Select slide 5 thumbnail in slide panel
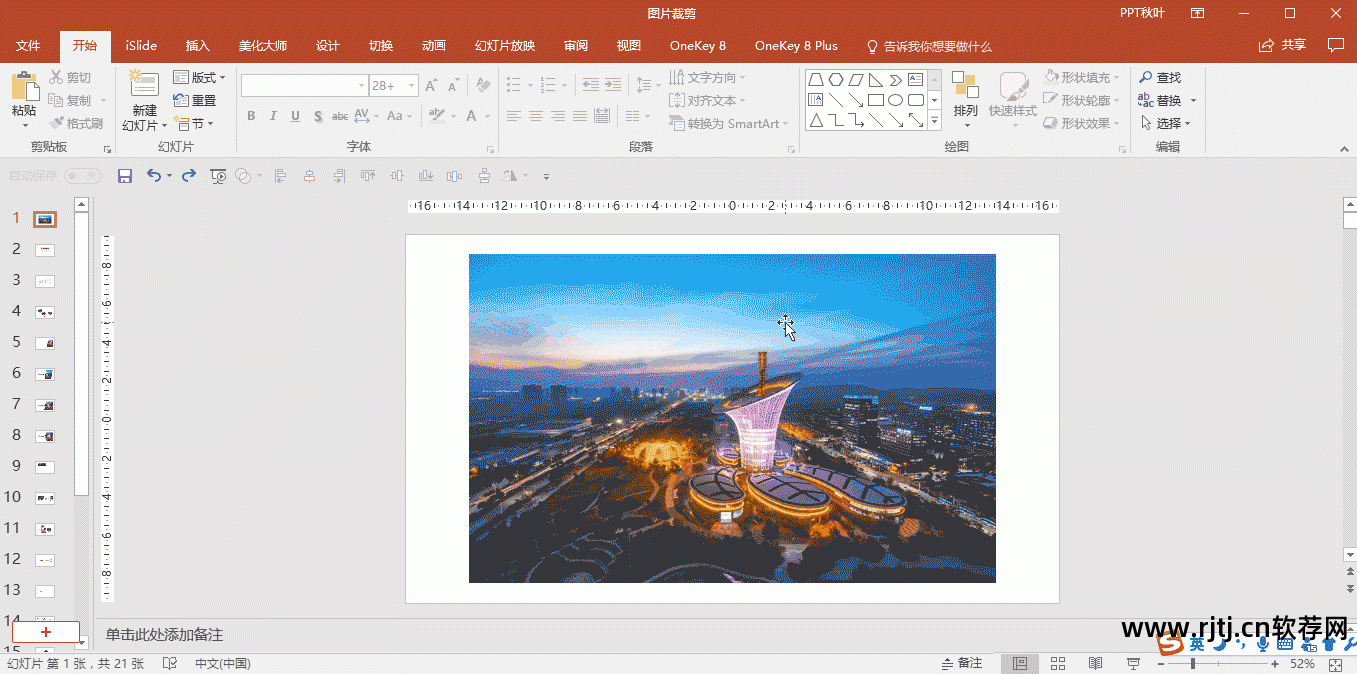The width and height of the screenshot is (1357, 674). click(45, 343)
